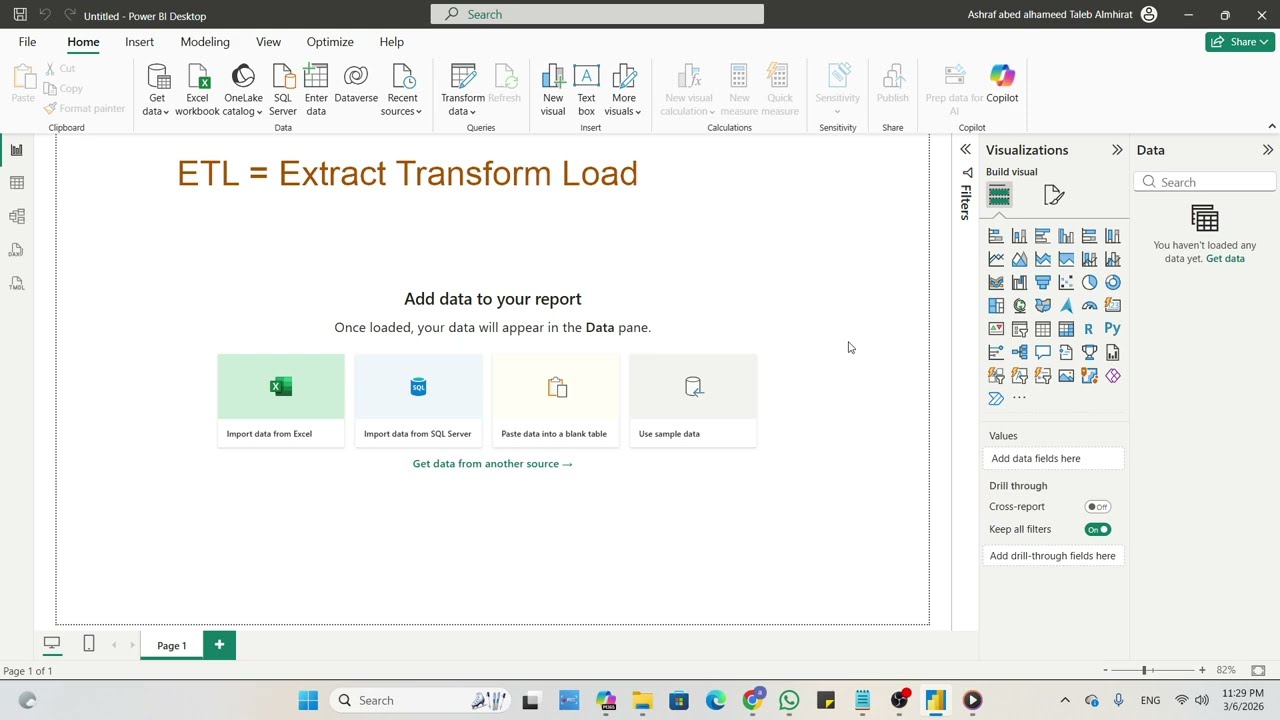Open TMDL view in left sidebar
The image size is (1280, 720).
tap(17, 284)
